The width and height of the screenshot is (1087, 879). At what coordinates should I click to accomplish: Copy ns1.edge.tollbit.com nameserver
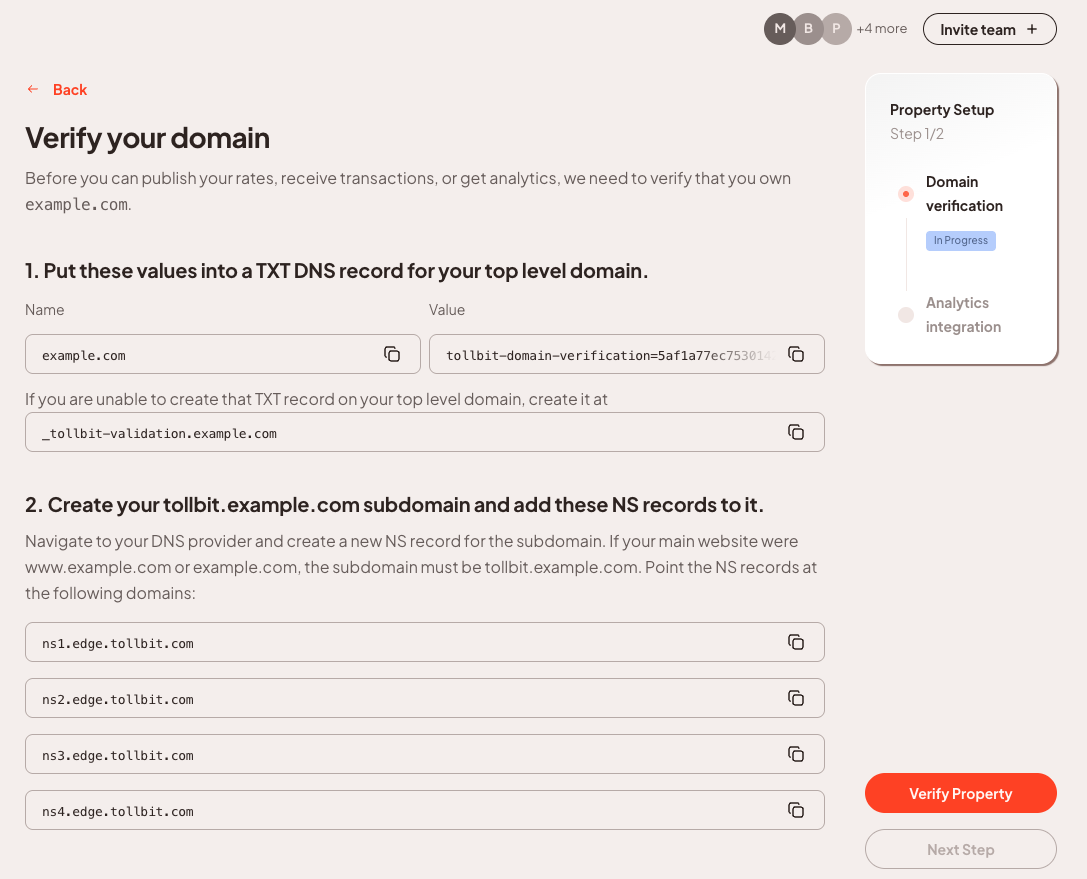[x=796, y=642]
